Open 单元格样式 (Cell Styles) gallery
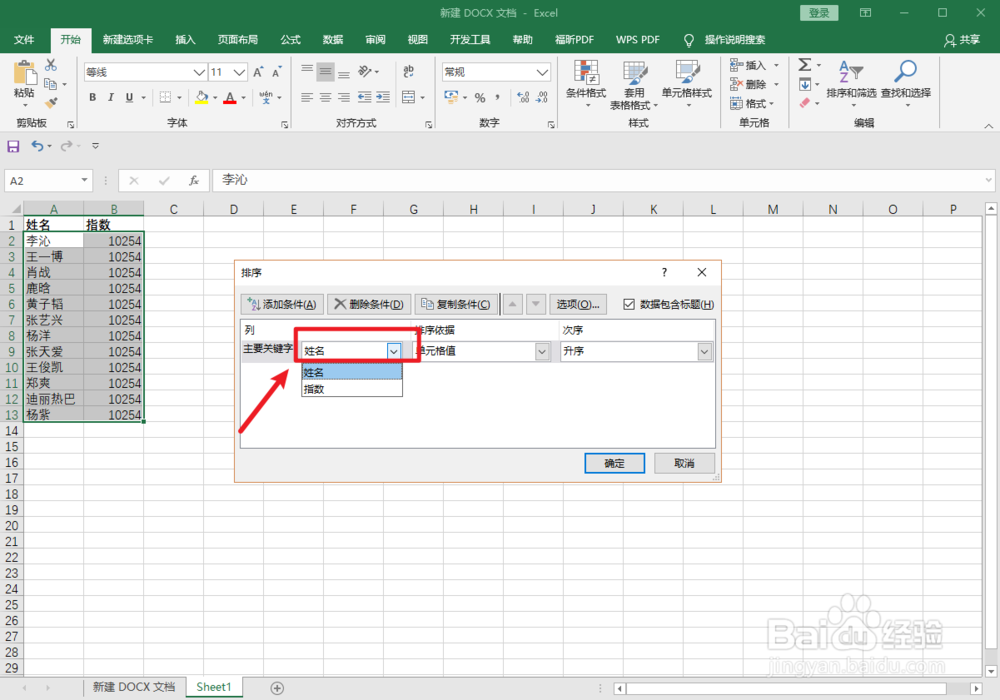 [x=686, y=85]
